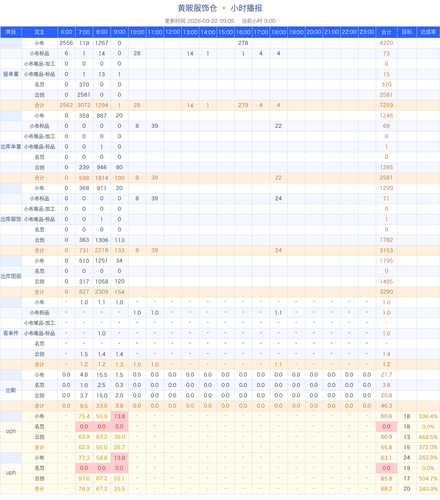Image resolution: width=440 pixels, height=500 pixels.
Task: Select the achievement rate 372.0%
Action: click(428, 447)
